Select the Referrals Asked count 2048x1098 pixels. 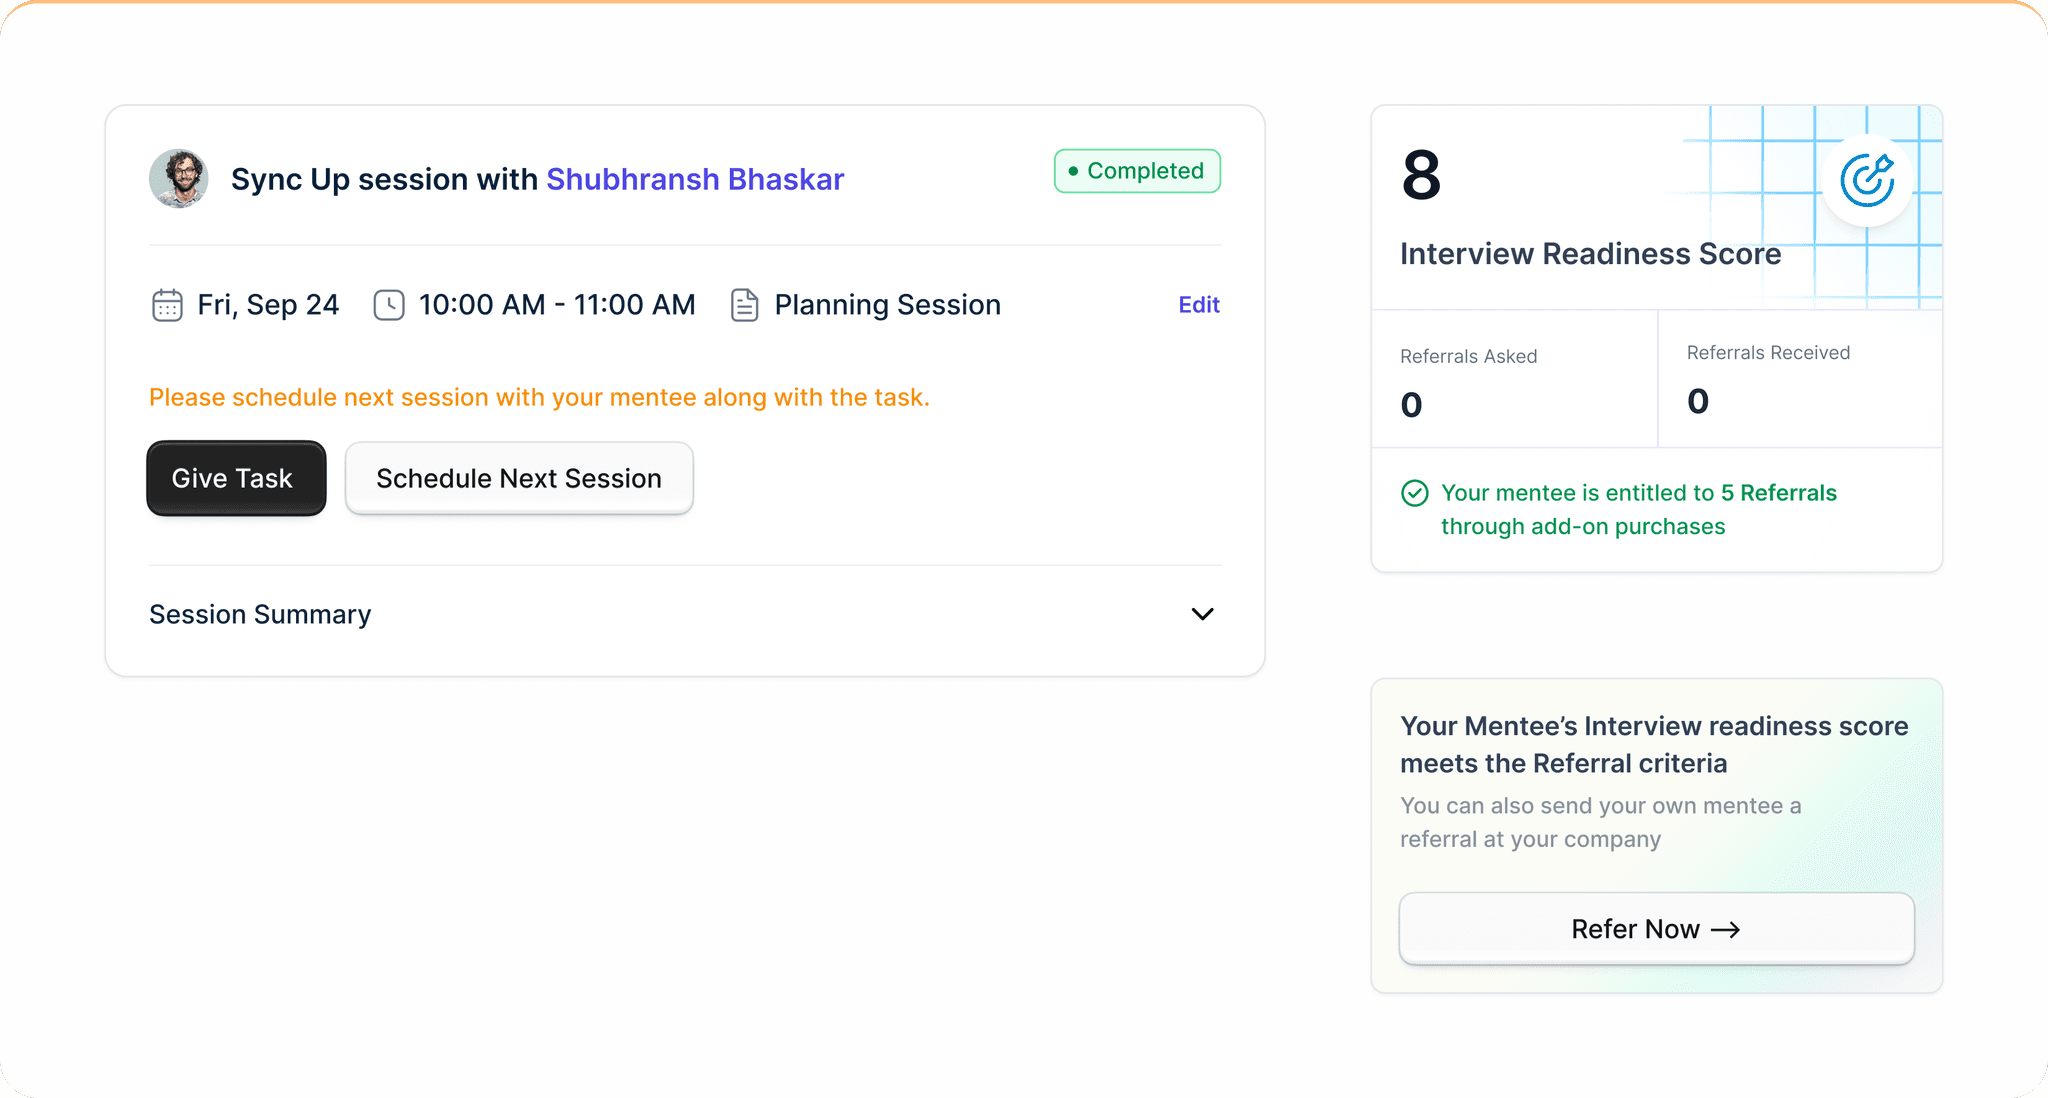pos(1411,405)
